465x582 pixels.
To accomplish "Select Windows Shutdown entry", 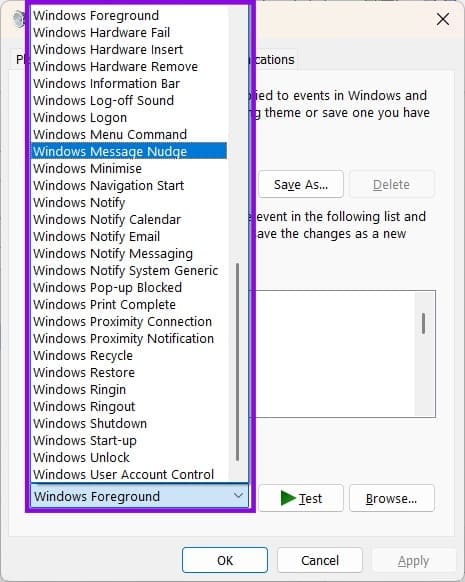I will point(129,424).
